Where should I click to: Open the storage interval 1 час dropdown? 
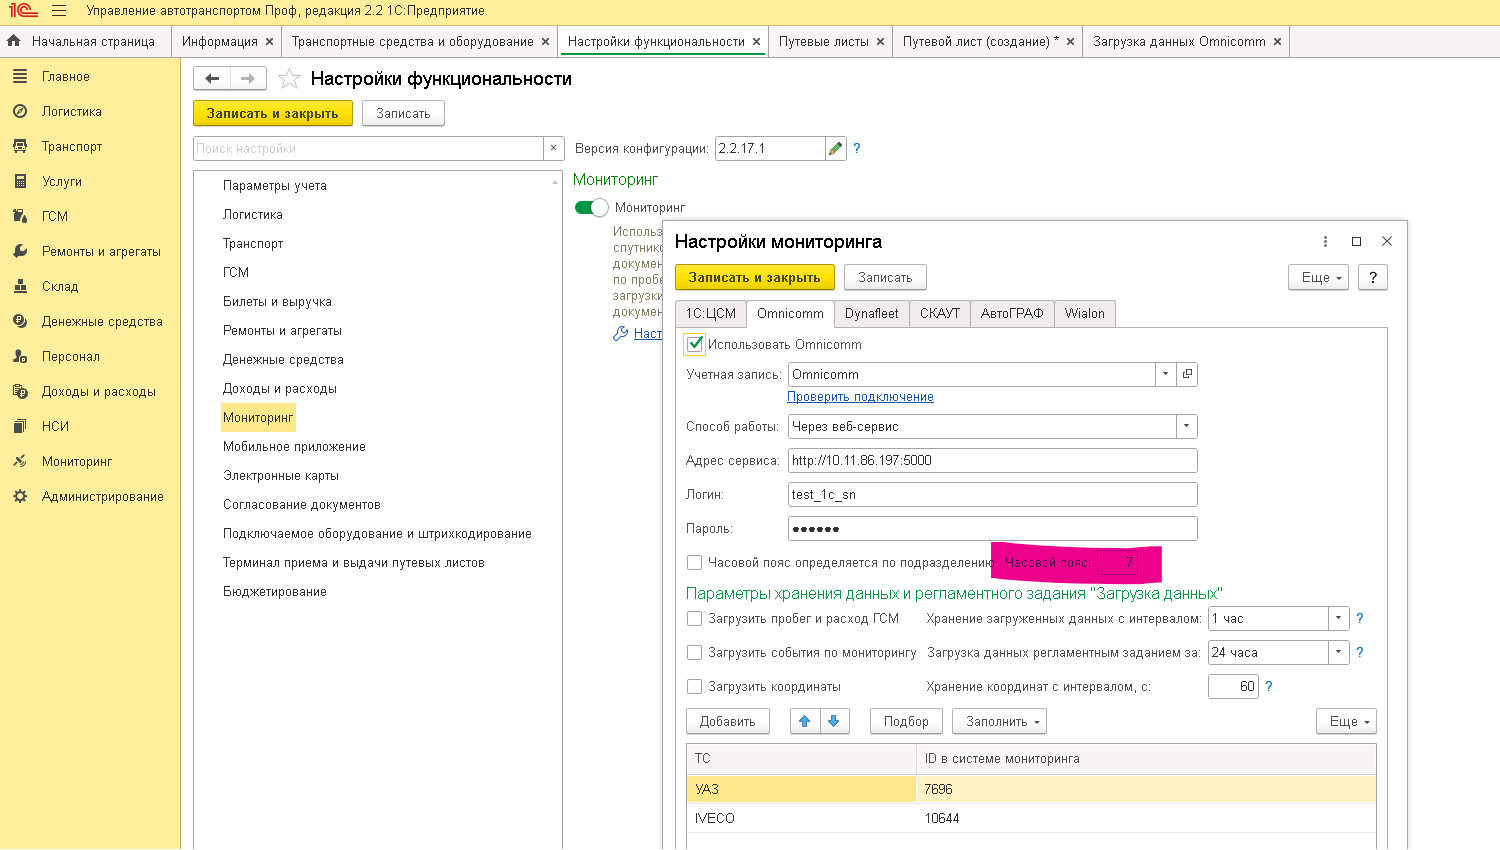click(1338, 619)
